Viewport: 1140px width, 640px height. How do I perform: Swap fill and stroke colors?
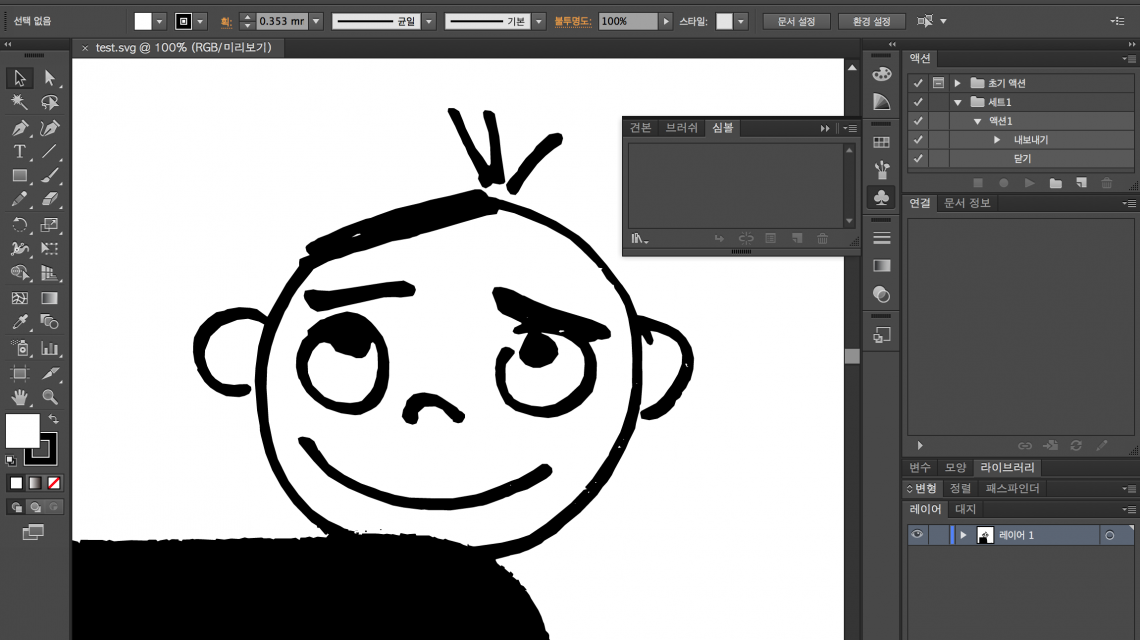point(53,419)
